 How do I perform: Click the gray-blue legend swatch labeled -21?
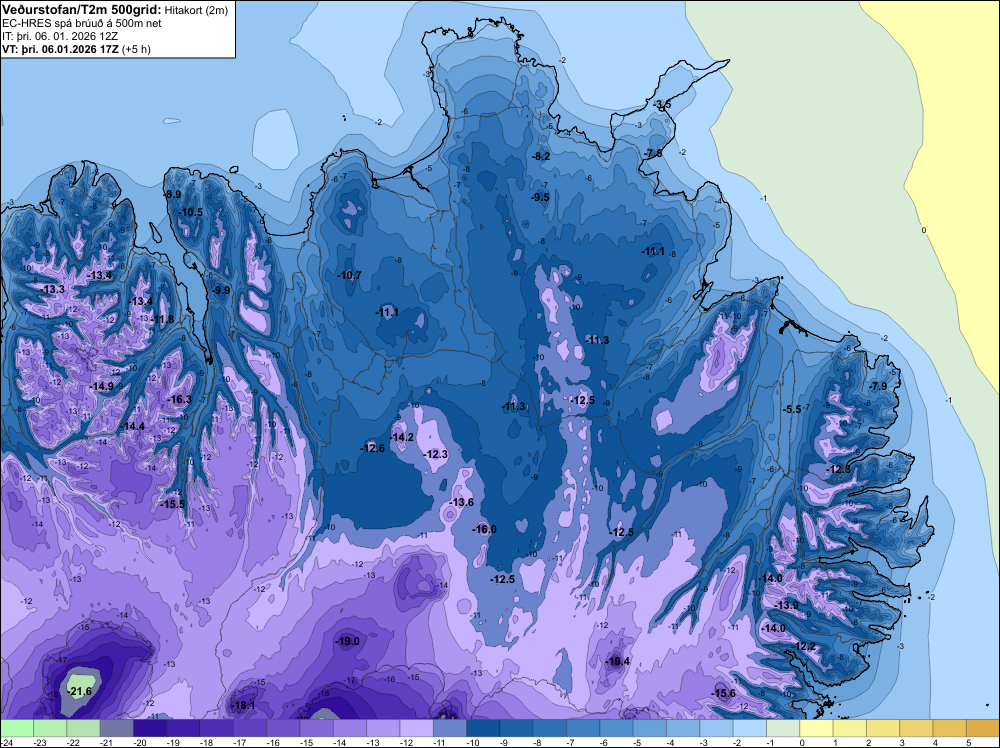pyautogui.click(x=117, y=728)
